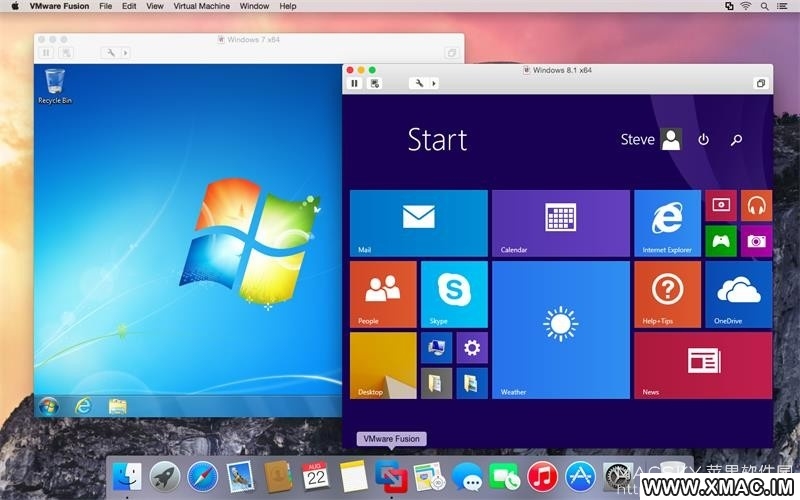Screen dimensions: 800x500
Task: Open Windows 7 VM settings wrench
Action: coord(111,53)
